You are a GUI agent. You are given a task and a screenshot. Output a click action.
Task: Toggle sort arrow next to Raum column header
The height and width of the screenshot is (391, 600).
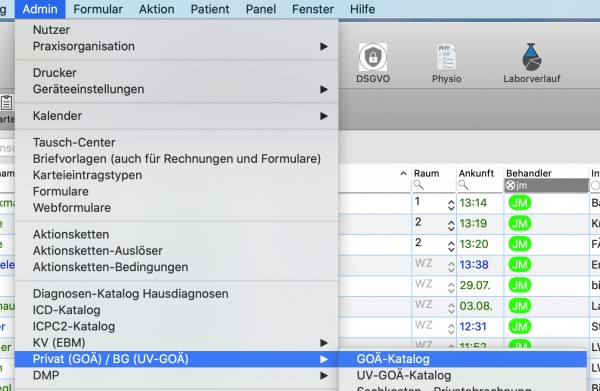[x=403, y=173]
